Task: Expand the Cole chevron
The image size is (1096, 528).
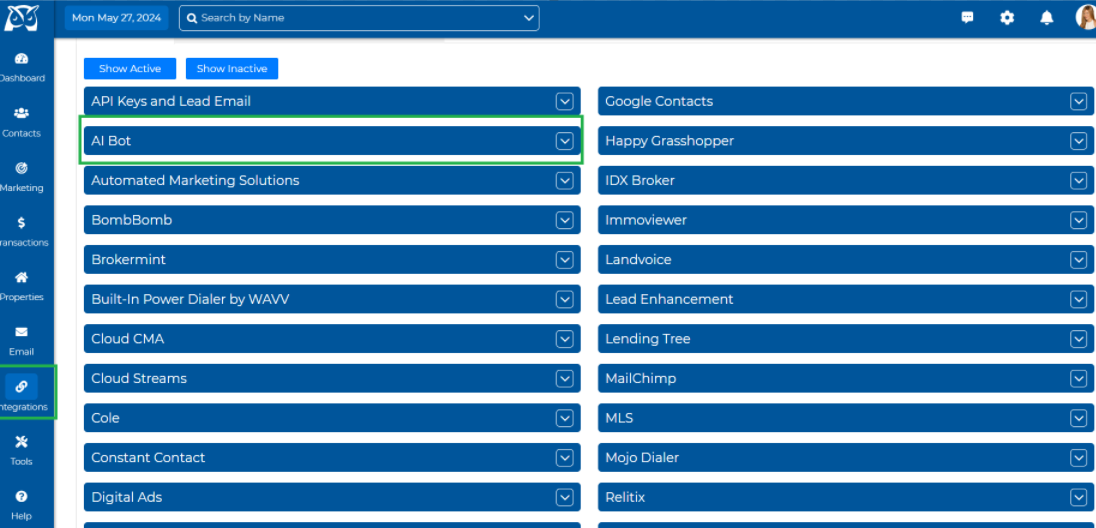Action: click(x=565, y=418)
